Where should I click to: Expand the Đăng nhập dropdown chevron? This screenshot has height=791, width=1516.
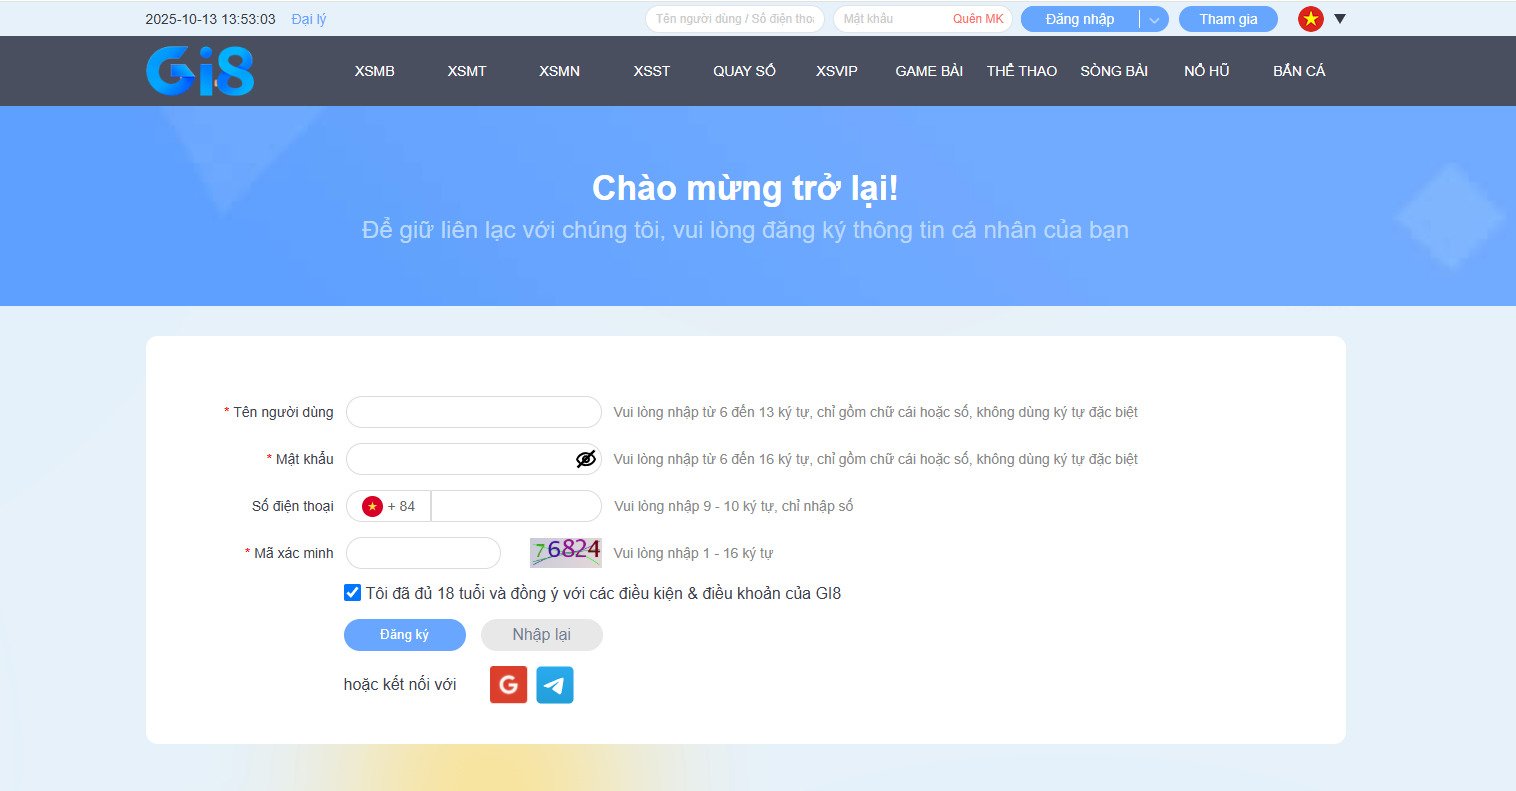(x=1154, y=19)
